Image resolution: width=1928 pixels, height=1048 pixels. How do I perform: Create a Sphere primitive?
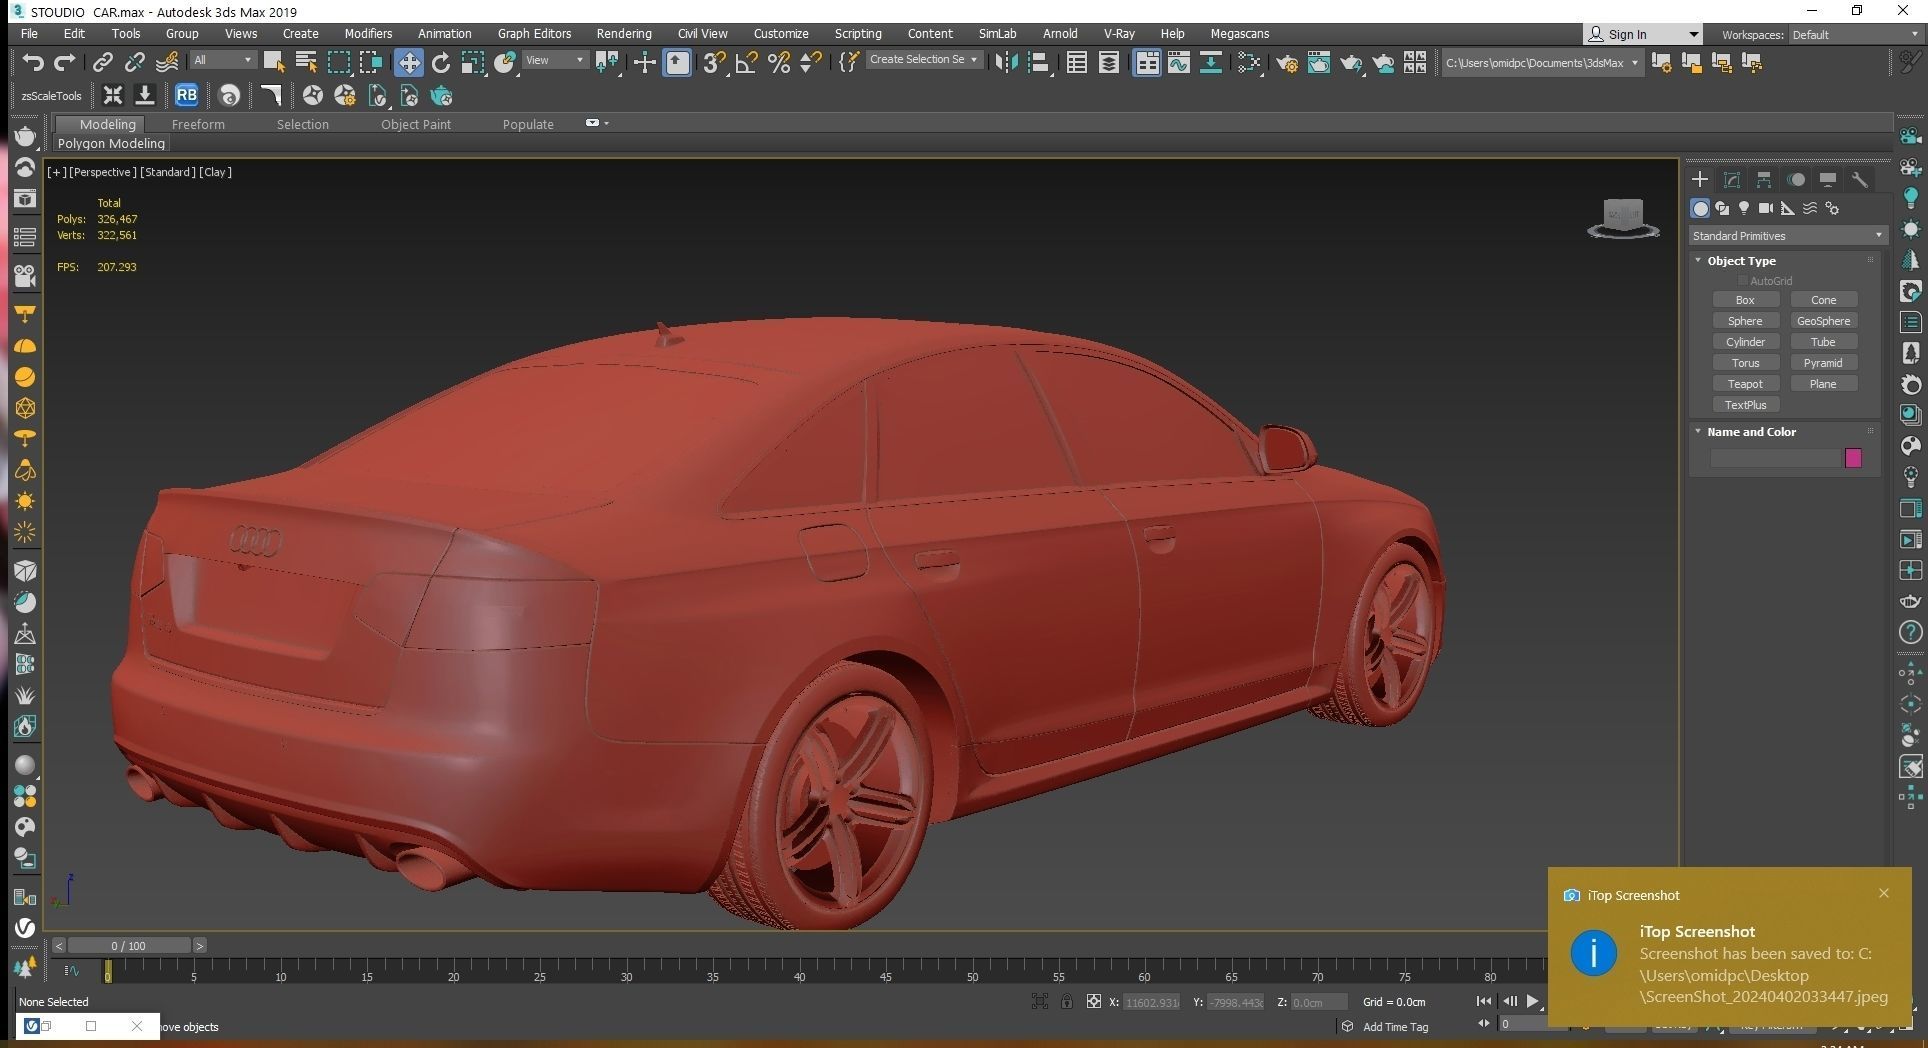point(1745,321)
